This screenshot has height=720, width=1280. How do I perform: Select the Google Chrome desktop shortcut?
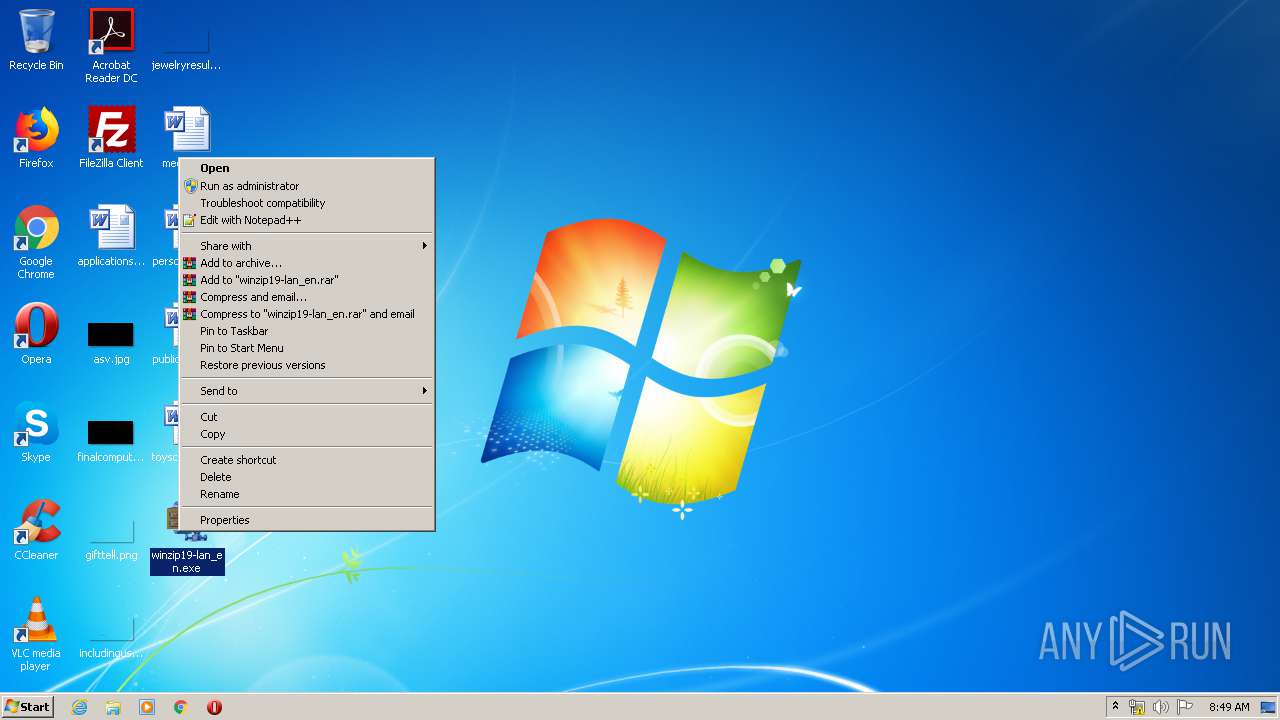click(x=36, y=242)
